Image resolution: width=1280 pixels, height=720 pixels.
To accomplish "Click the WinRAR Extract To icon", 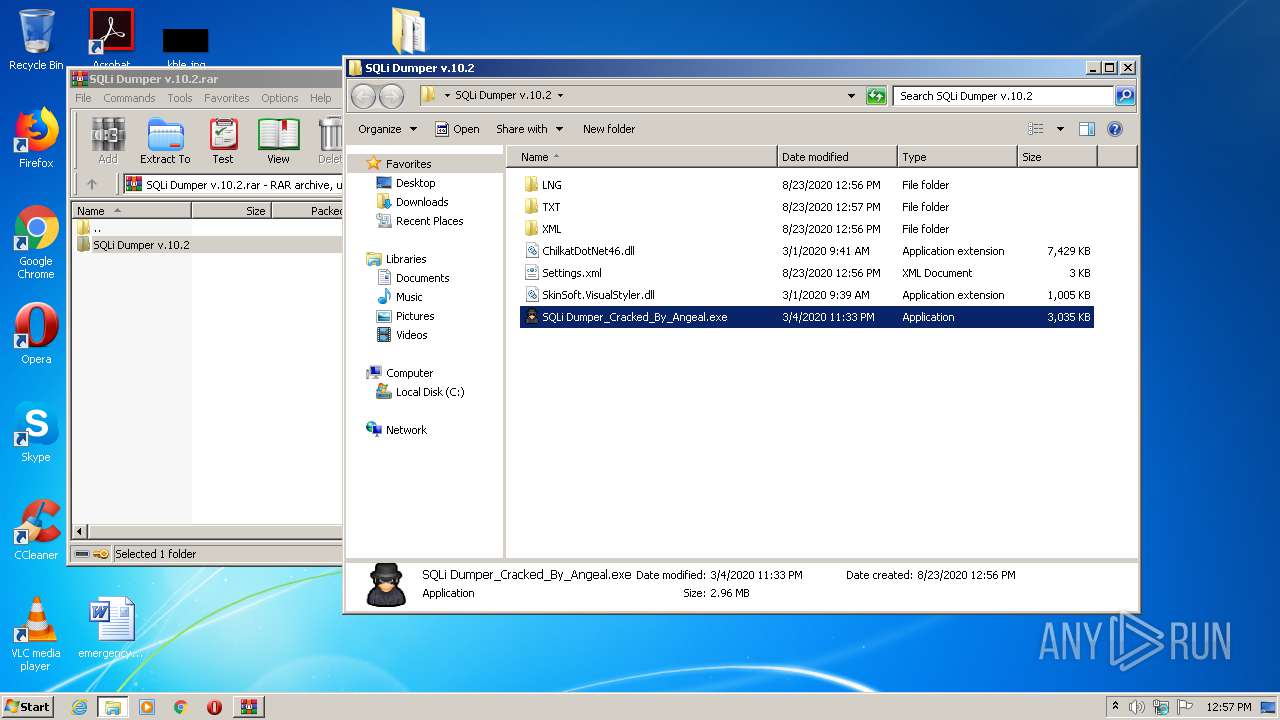I will [x=165, y=141].
